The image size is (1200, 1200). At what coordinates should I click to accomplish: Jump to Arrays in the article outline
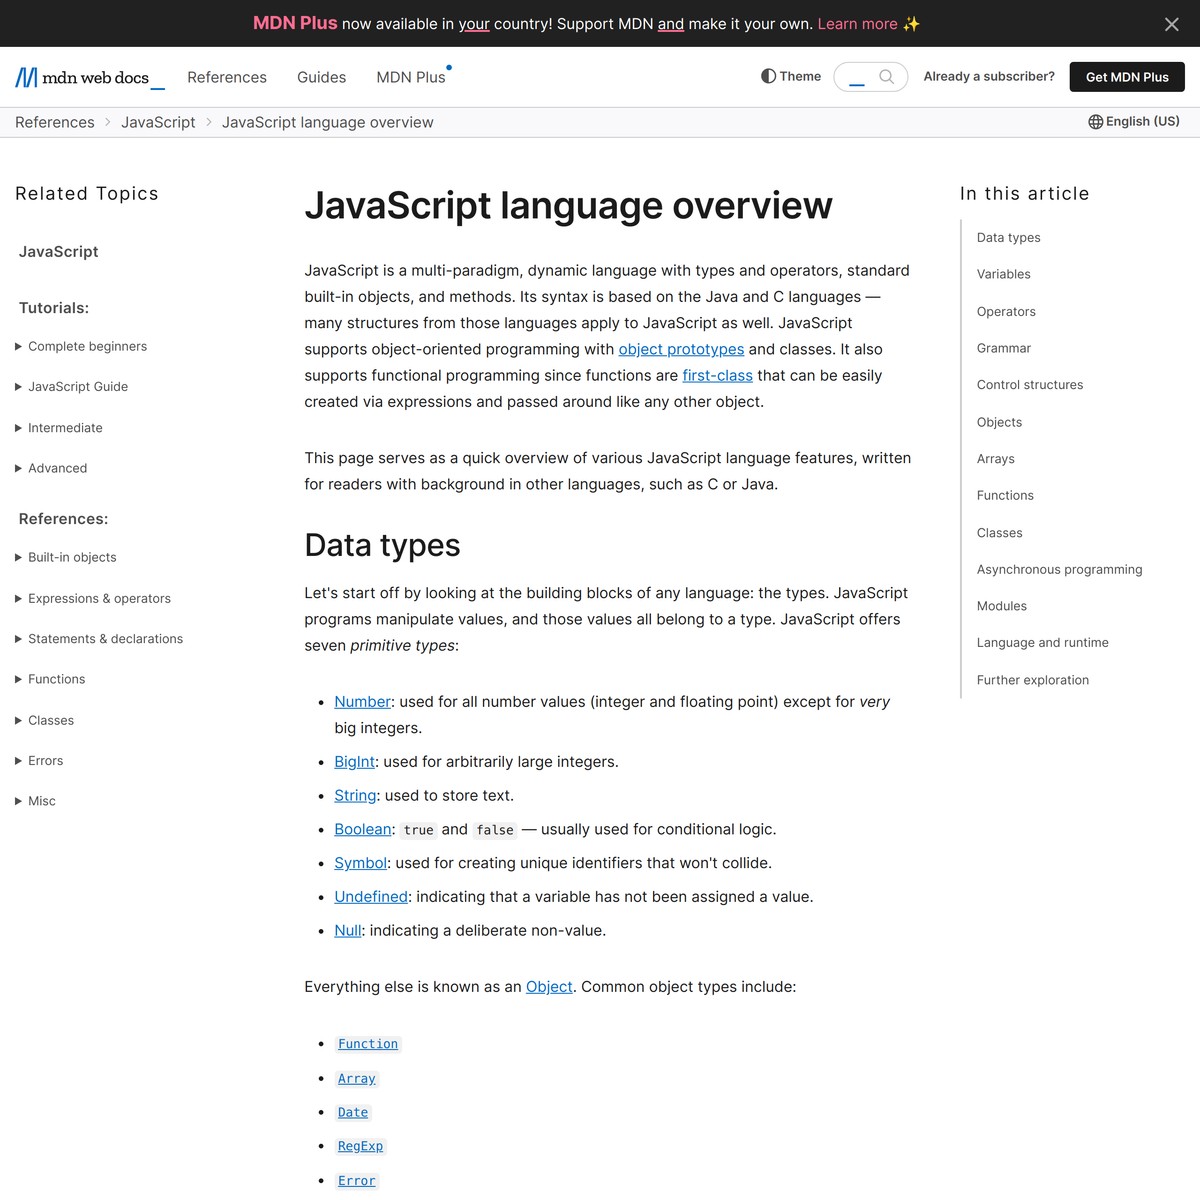[x=996, y=459]
